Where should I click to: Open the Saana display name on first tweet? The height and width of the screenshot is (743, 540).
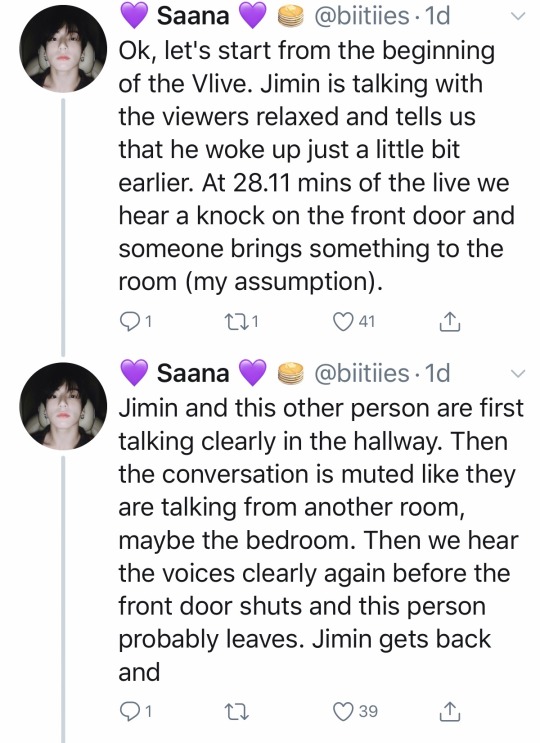tap(193, 16)
